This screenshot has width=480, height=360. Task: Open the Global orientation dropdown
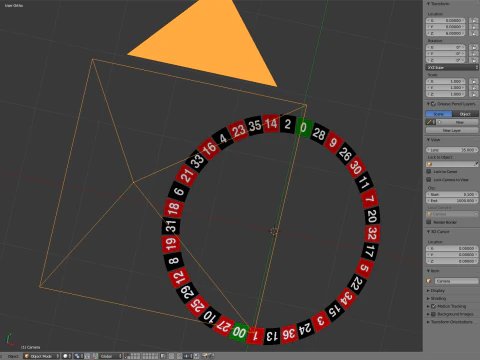pos(110,356)
